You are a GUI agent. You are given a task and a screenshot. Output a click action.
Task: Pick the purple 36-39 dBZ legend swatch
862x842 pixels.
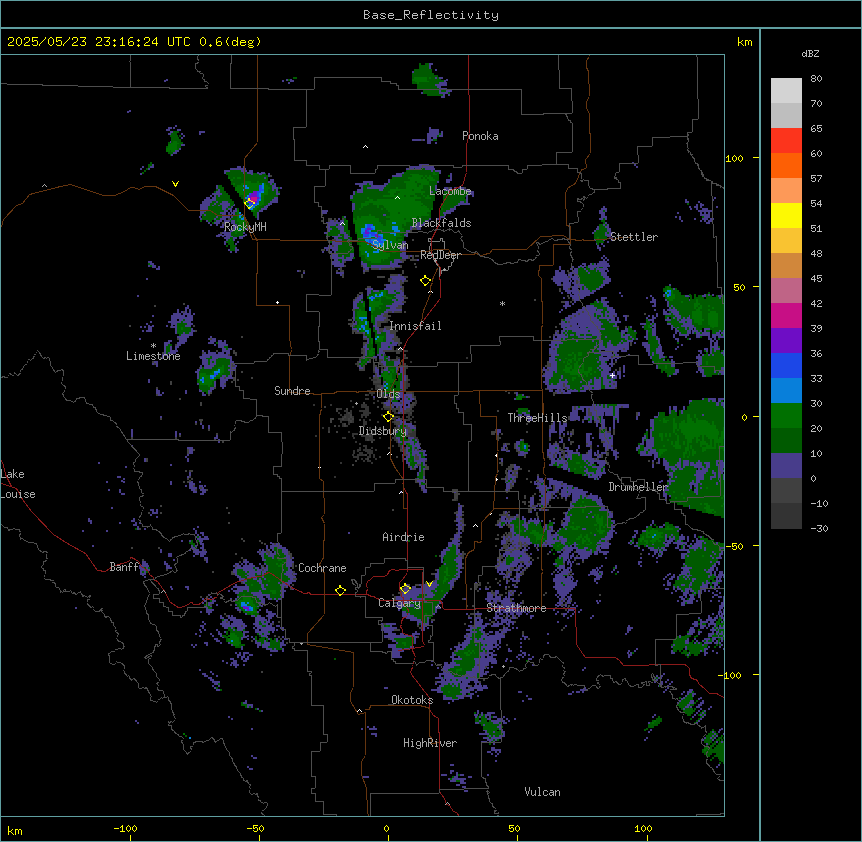tap(786, 341)
